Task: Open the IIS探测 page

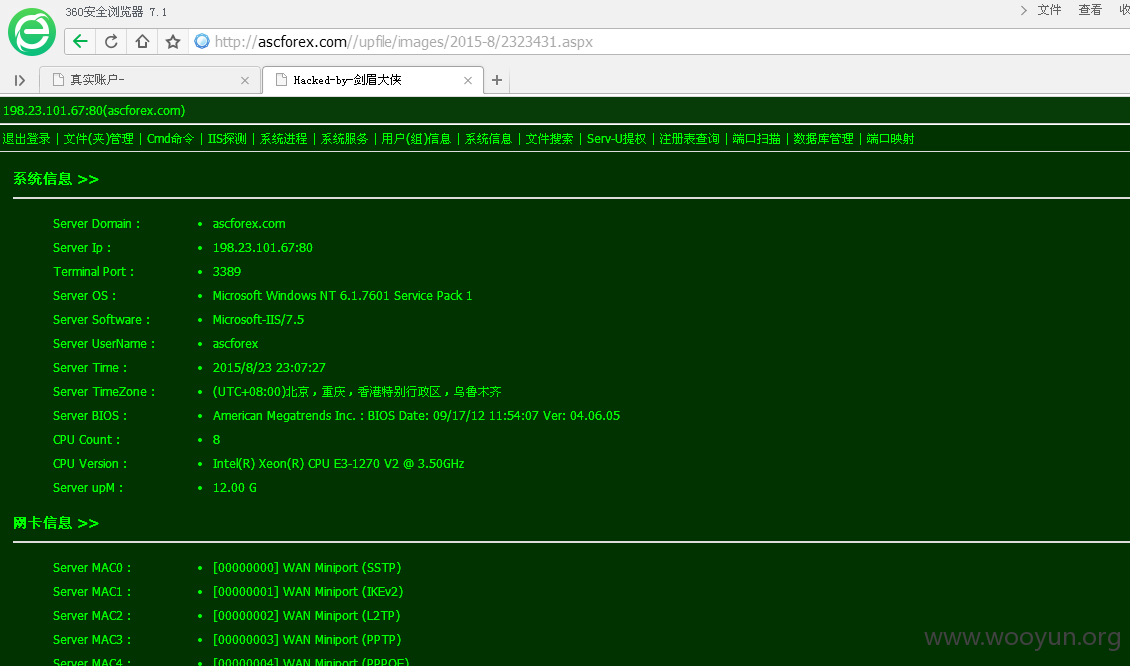Action: click(227, 138)
